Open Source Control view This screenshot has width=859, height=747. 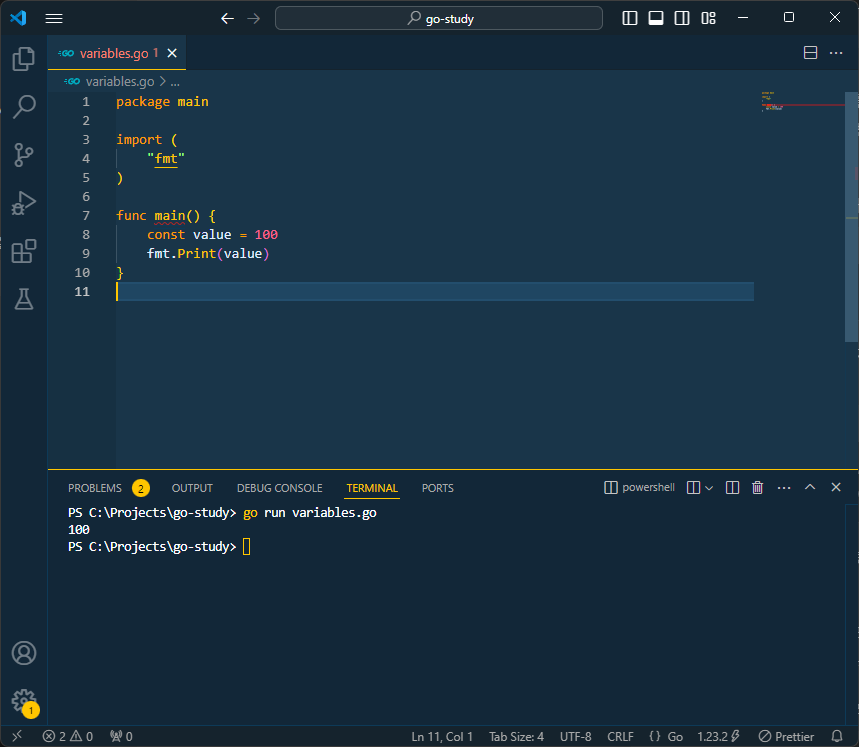[x=24, y=154]
